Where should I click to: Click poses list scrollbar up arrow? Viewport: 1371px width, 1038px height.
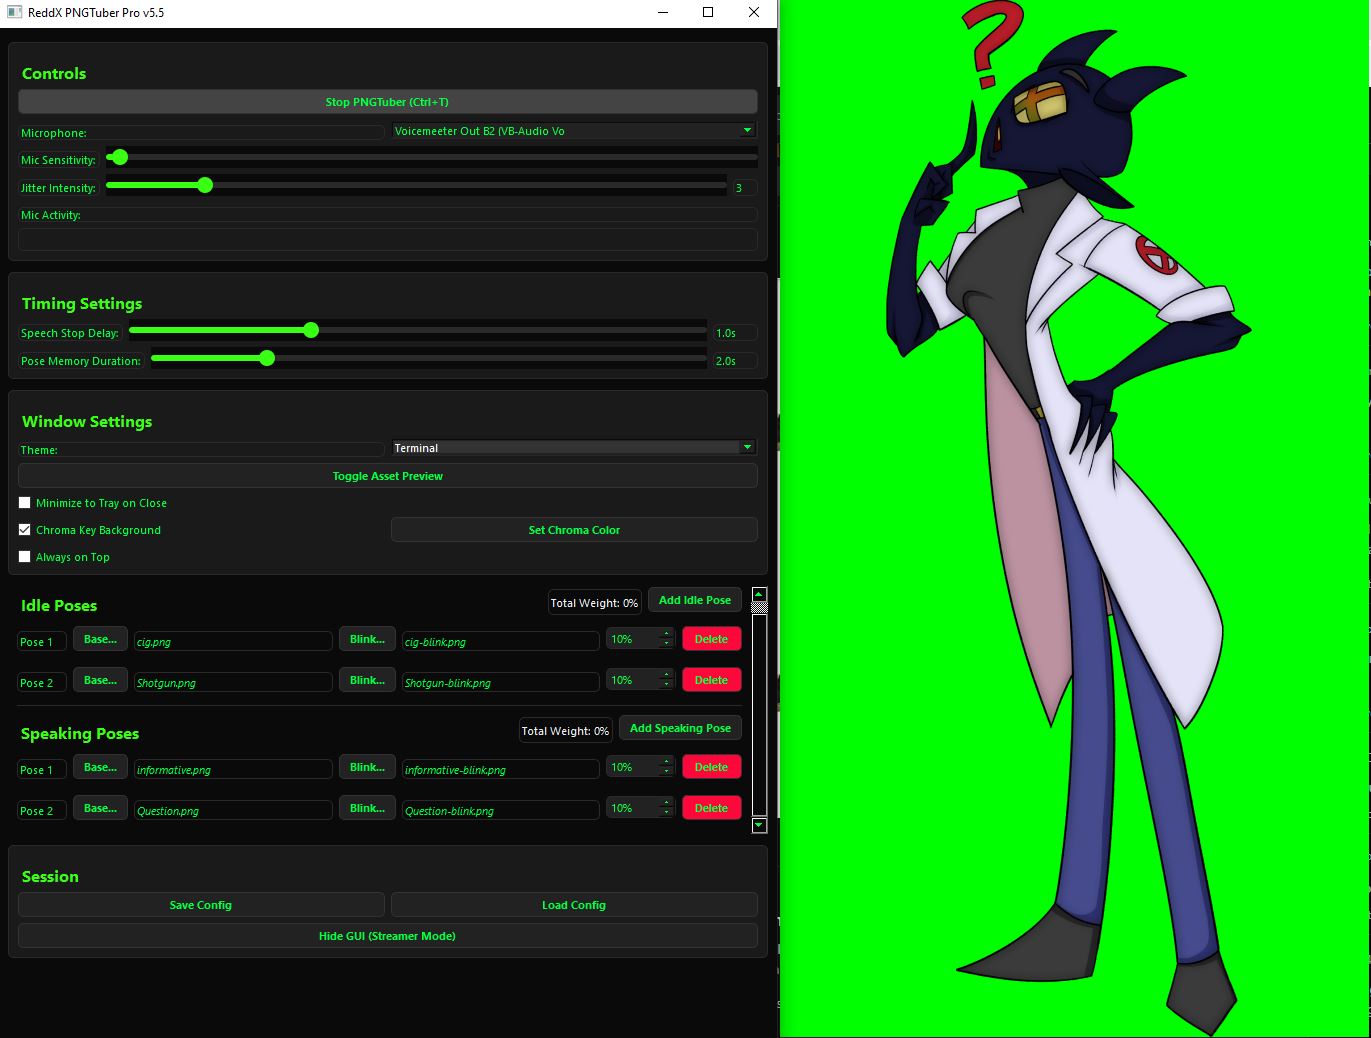click(759, 595)
